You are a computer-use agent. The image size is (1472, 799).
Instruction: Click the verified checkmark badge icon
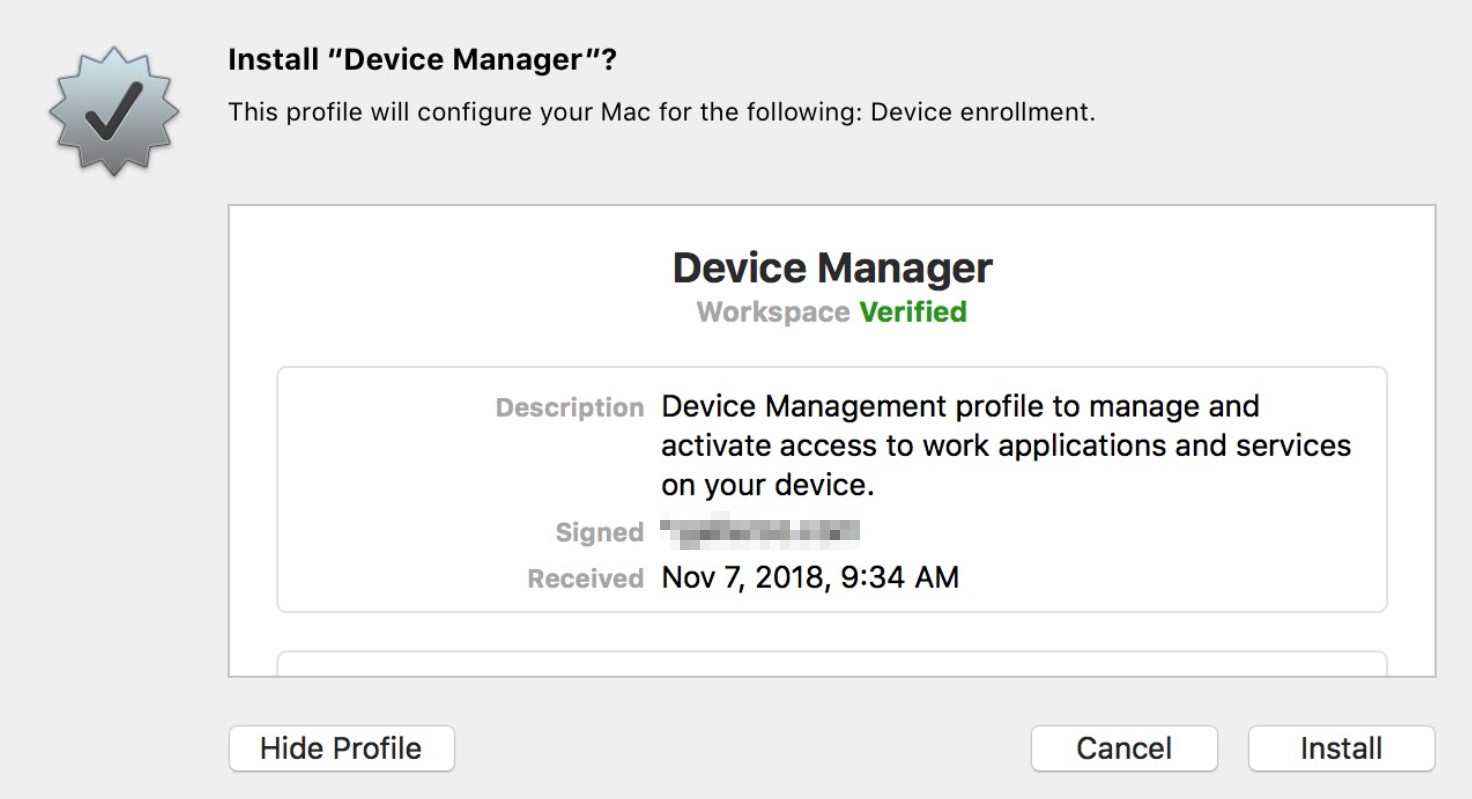coord(114,112)
